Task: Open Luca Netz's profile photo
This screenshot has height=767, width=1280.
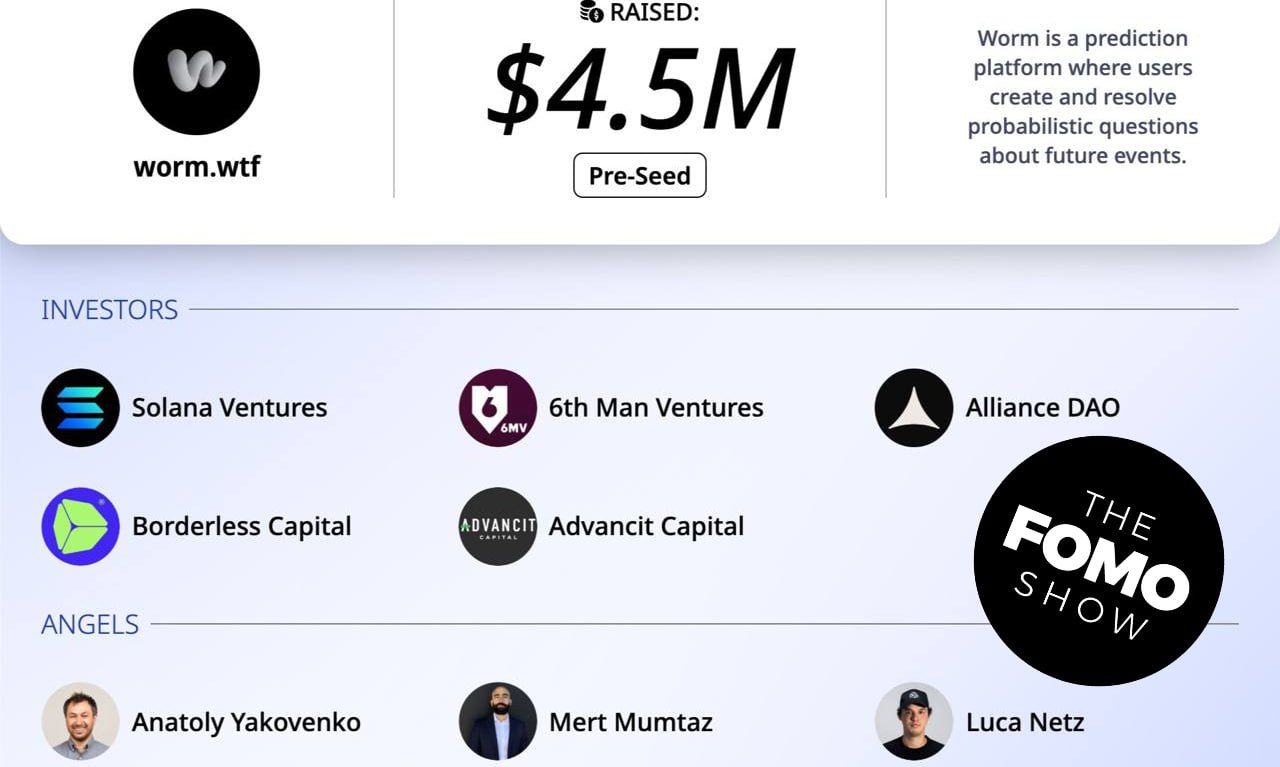Action: [x=913, y=721]
